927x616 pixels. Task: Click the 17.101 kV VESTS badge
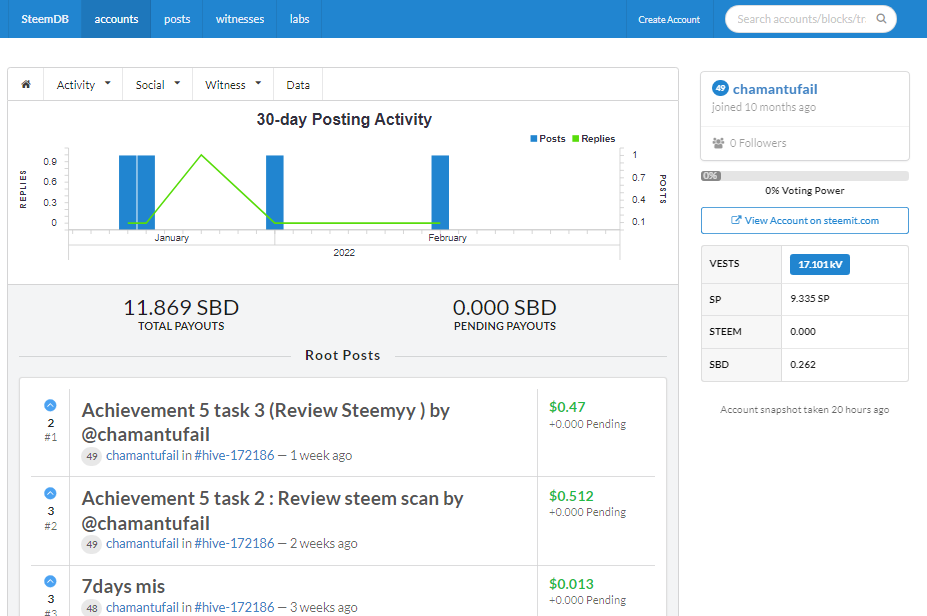[819, 264]
